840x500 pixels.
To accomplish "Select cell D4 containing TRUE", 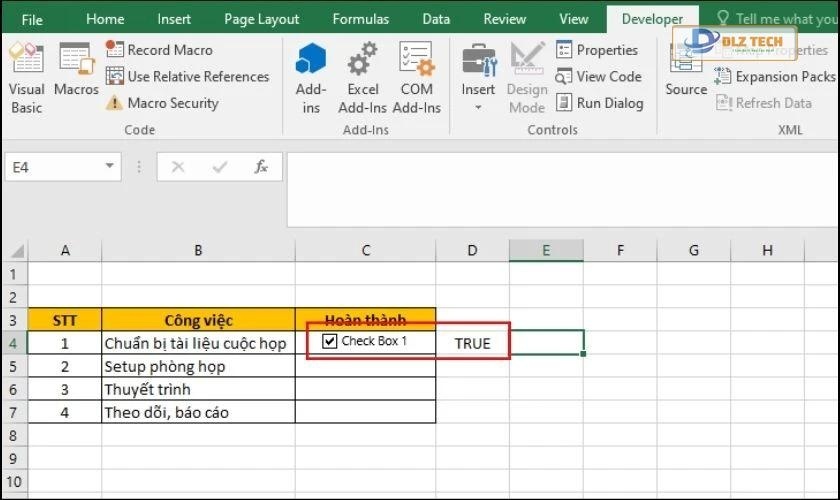I will click(472, 343).
